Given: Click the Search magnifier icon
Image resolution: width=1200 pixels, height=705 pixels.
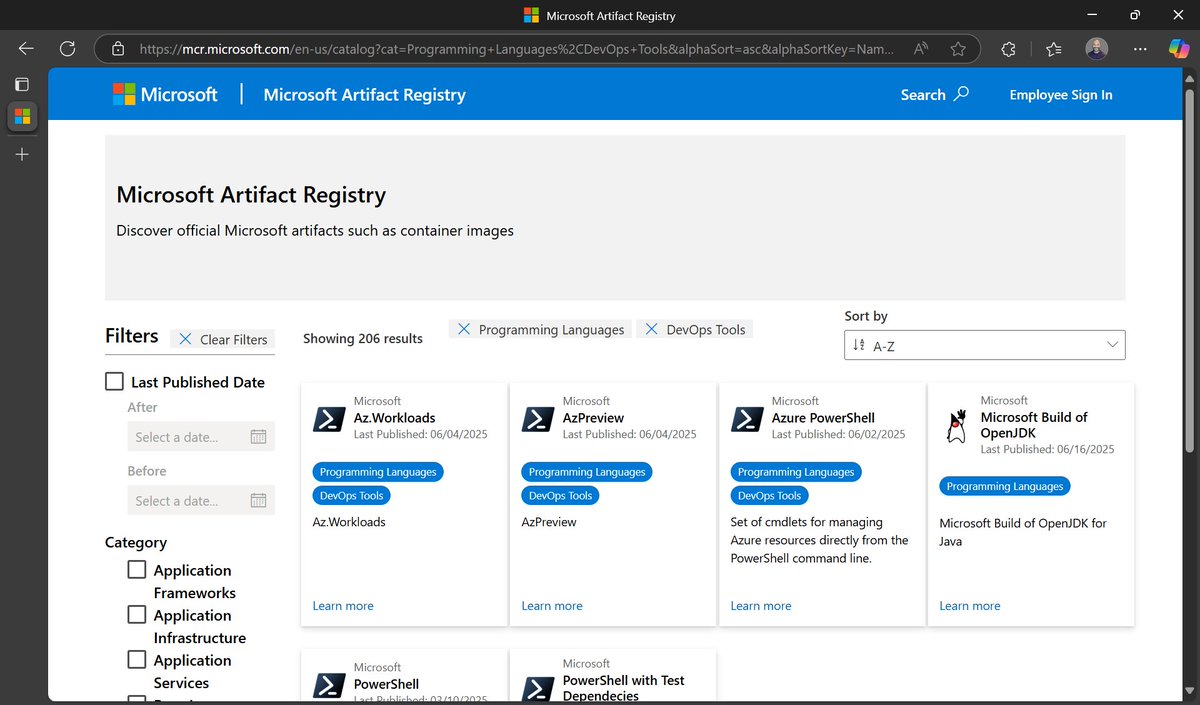Looking at the screenshot, I should (961, 94).
